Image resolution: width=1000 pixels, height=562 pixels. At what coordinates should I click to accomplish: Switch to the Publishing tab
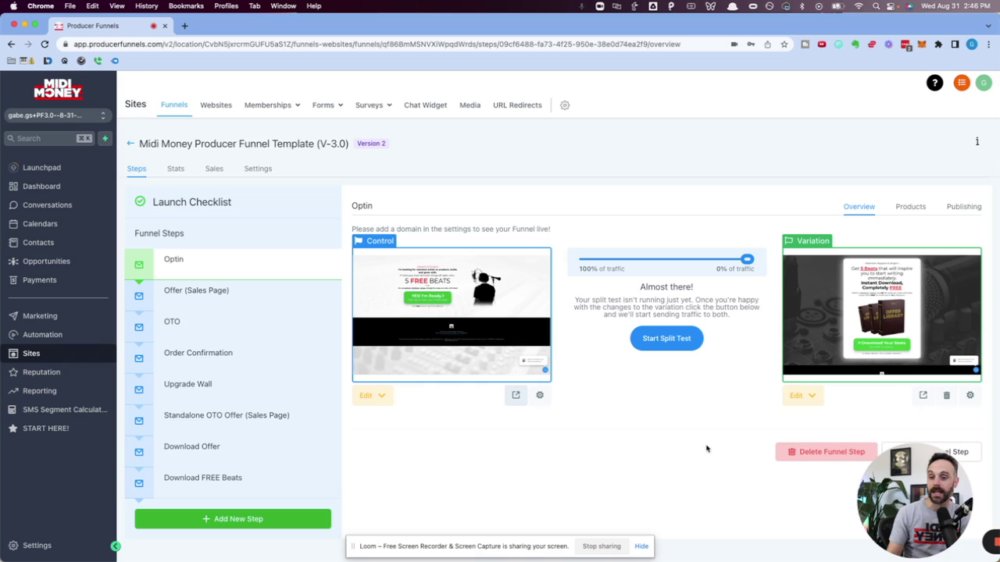[964, 207]
